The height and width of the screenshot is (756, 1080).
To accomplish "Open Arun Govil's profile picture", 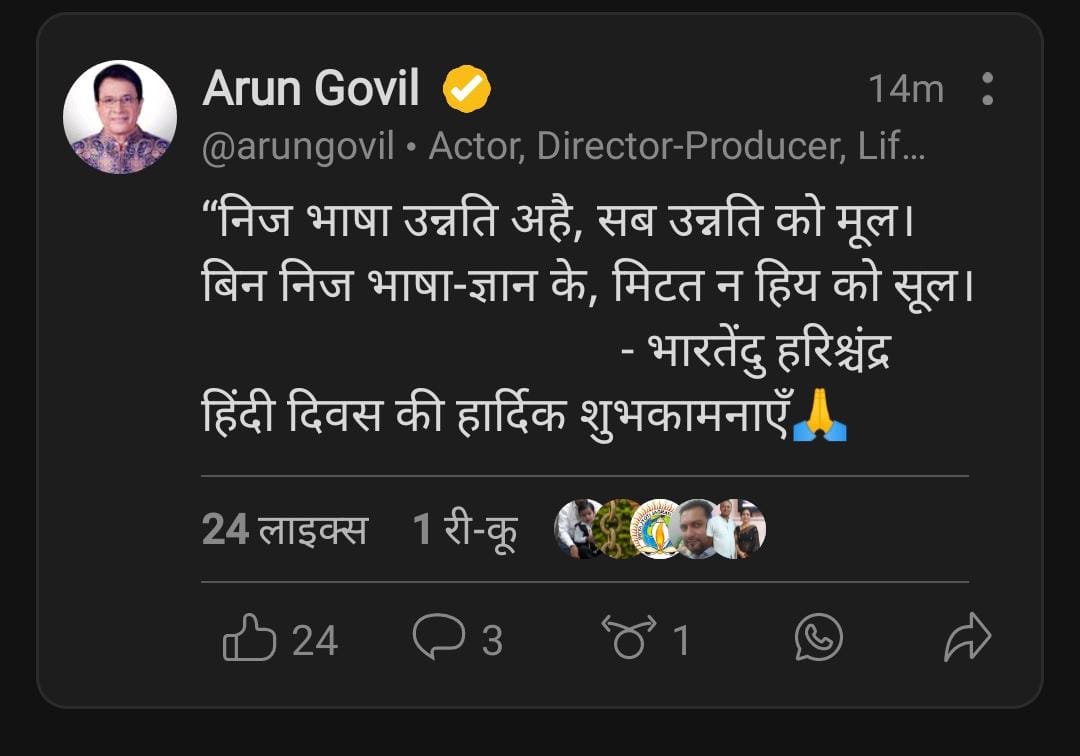I will [x=120, y=117].
